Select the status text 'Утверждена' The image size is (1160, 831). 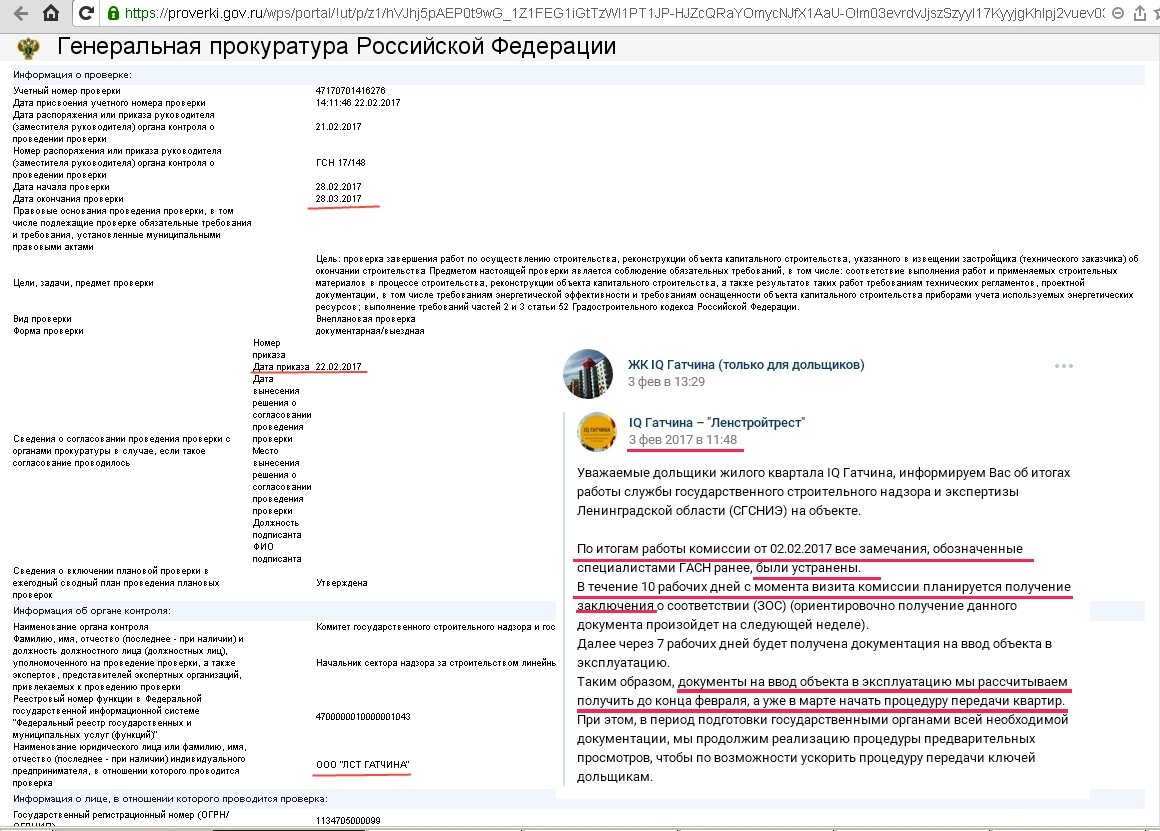click(x=341, y=582)
